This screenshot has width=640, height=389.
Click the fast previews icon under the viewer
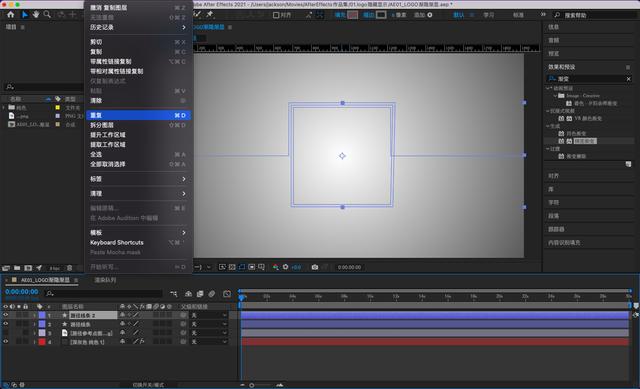coord(222,267)
